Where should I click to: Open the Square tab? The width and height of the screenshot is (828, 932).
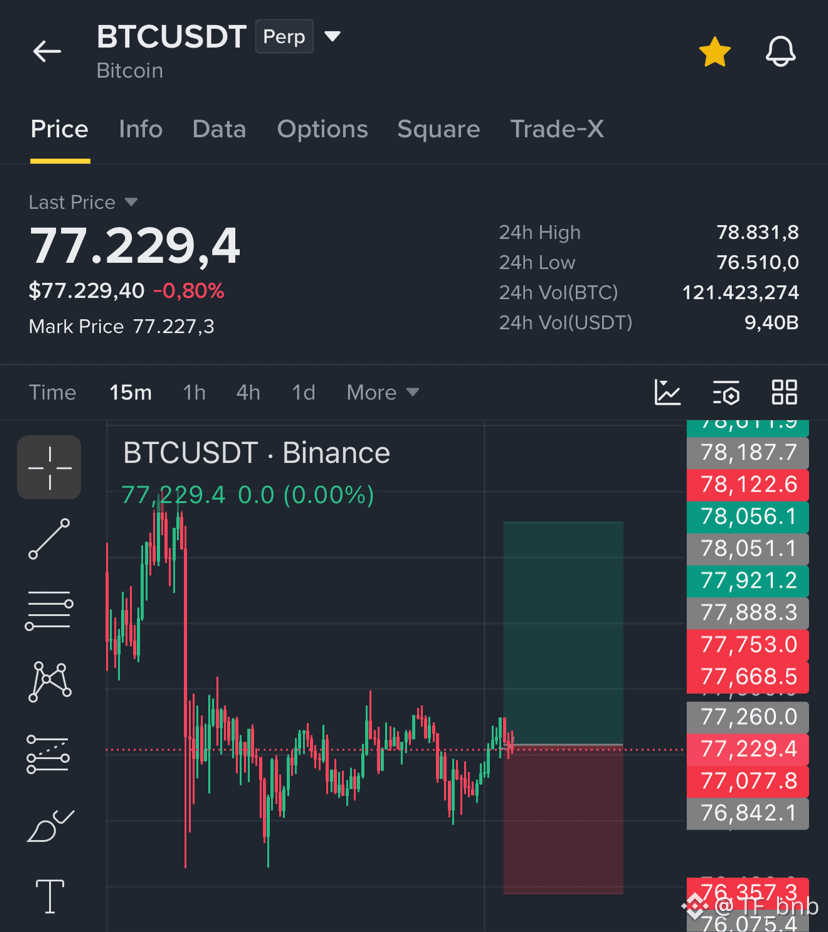[439, 129]
